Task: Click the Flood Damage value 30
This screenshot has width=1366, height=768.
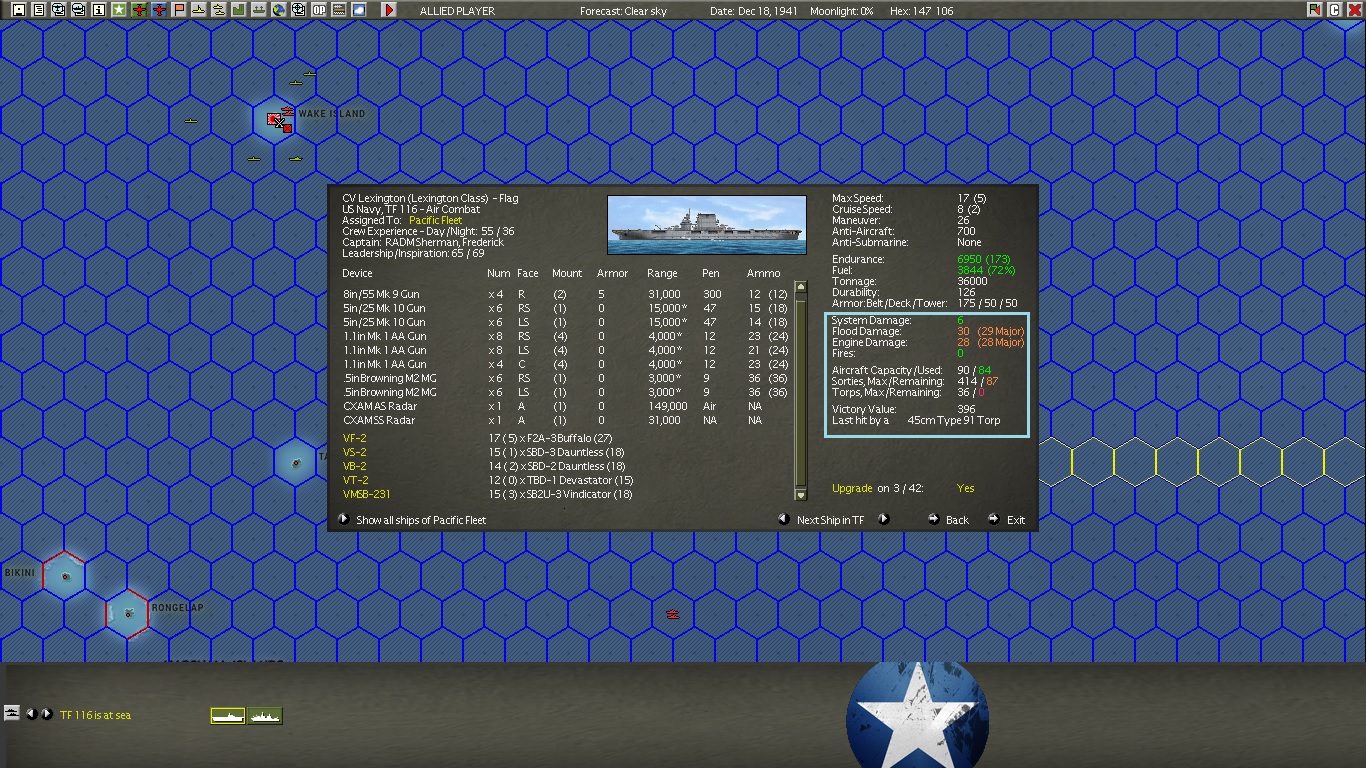Action: [x=963, y=331]
